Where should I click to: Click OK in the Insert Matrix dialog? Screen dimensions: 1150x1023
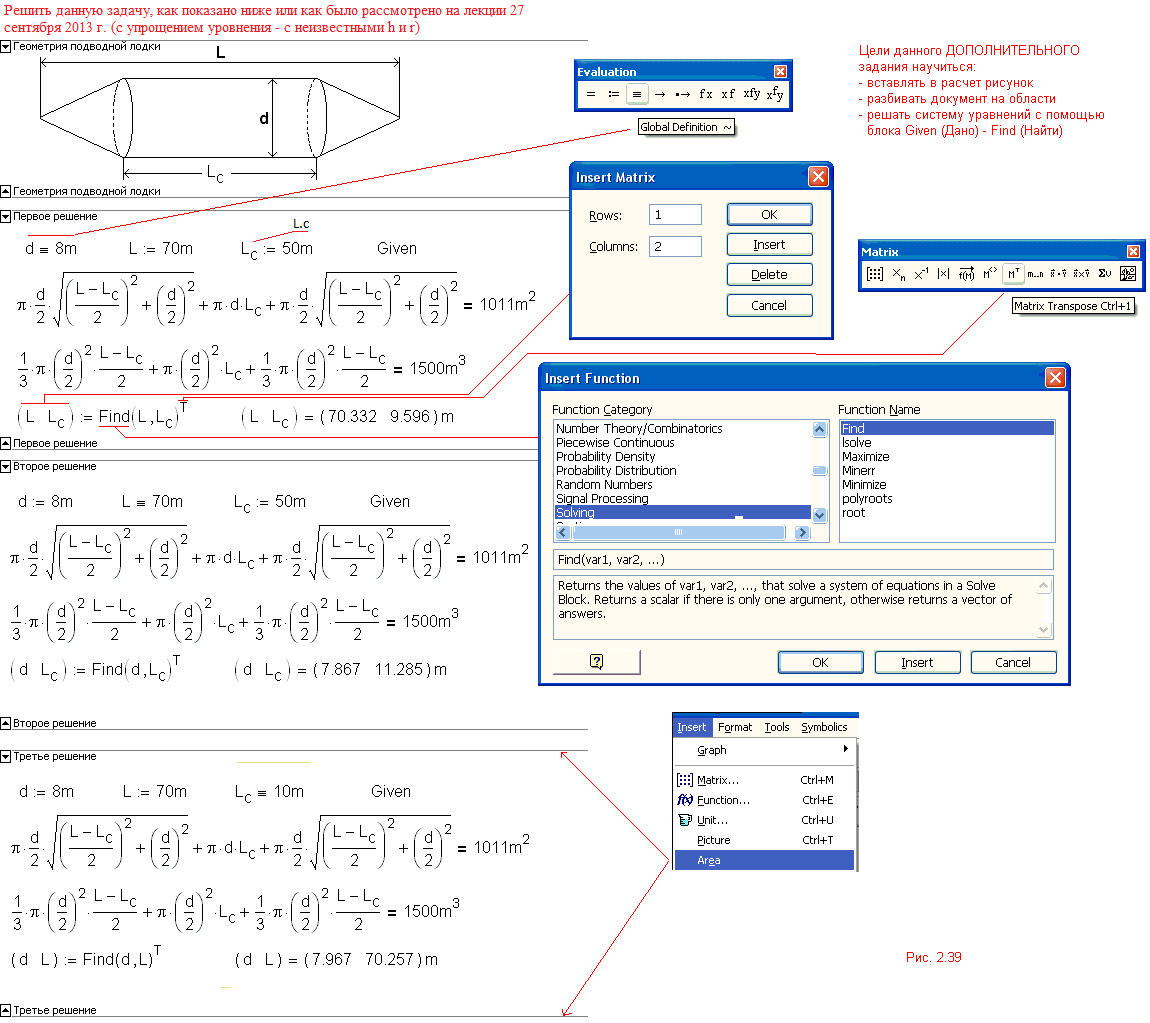[x=769, y=214]
